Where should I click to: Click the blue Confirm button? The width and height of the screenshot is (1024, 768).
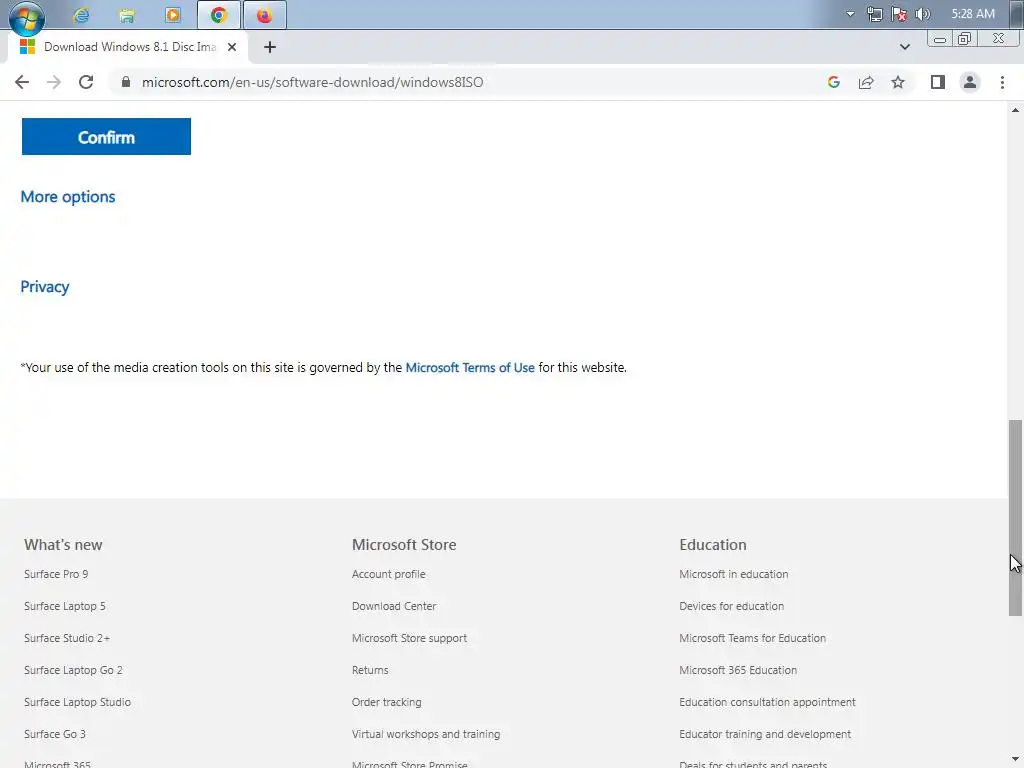coord(106,136)
